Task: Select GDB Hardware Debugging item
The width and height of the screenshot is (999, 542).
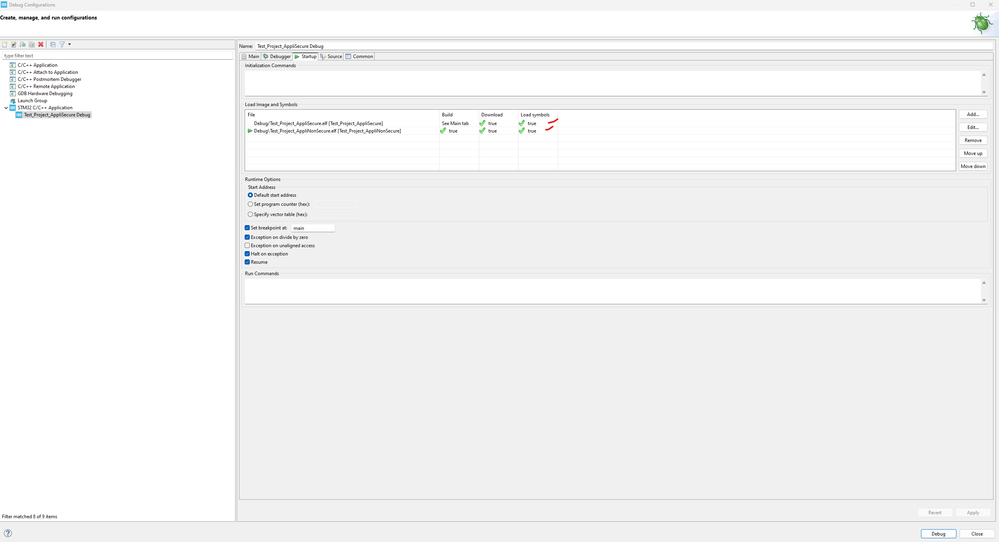Action: click(45, 93)
